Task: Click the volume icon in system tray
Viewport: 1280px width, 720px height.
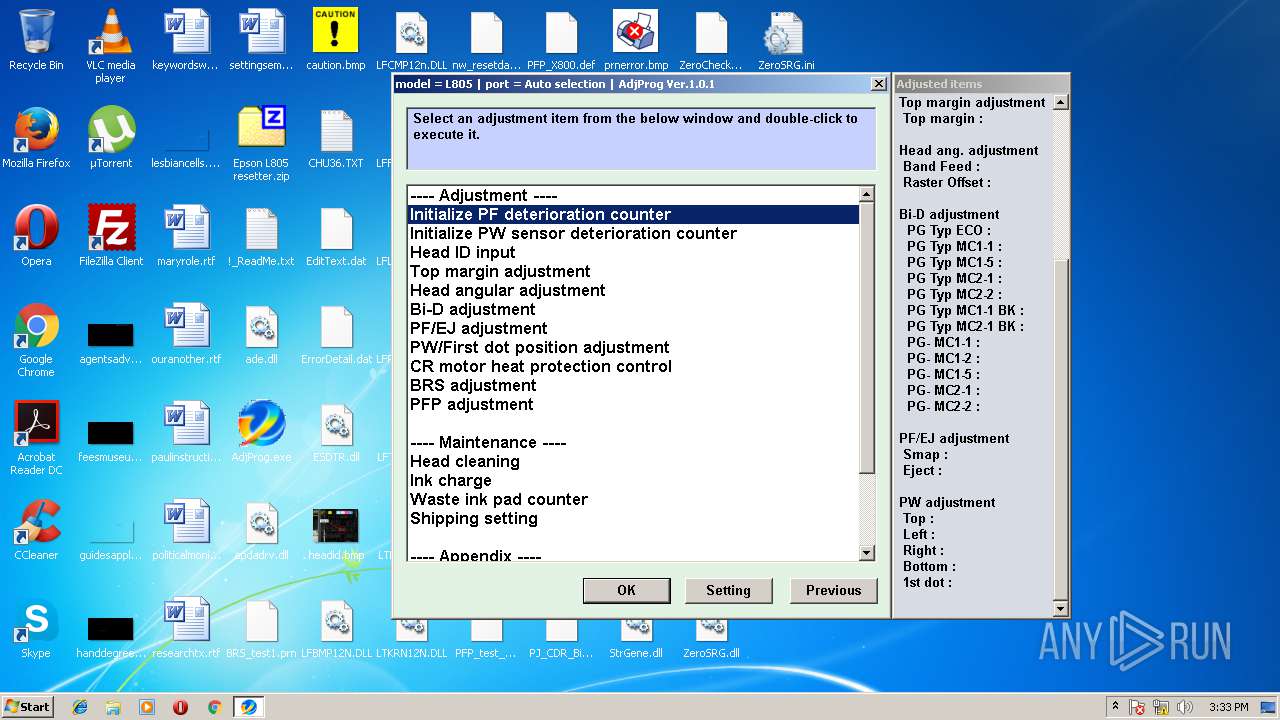Action: point(1186,707)
